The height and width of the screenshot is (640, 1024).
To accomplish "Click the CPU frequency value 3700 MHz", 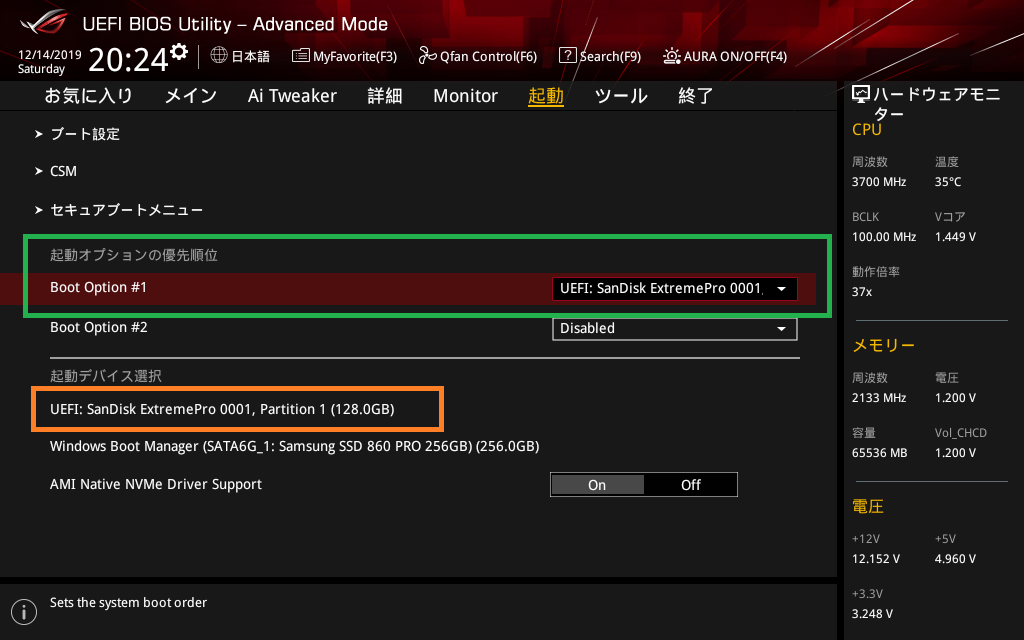I will pyautogui.click(x=879, y=182).
